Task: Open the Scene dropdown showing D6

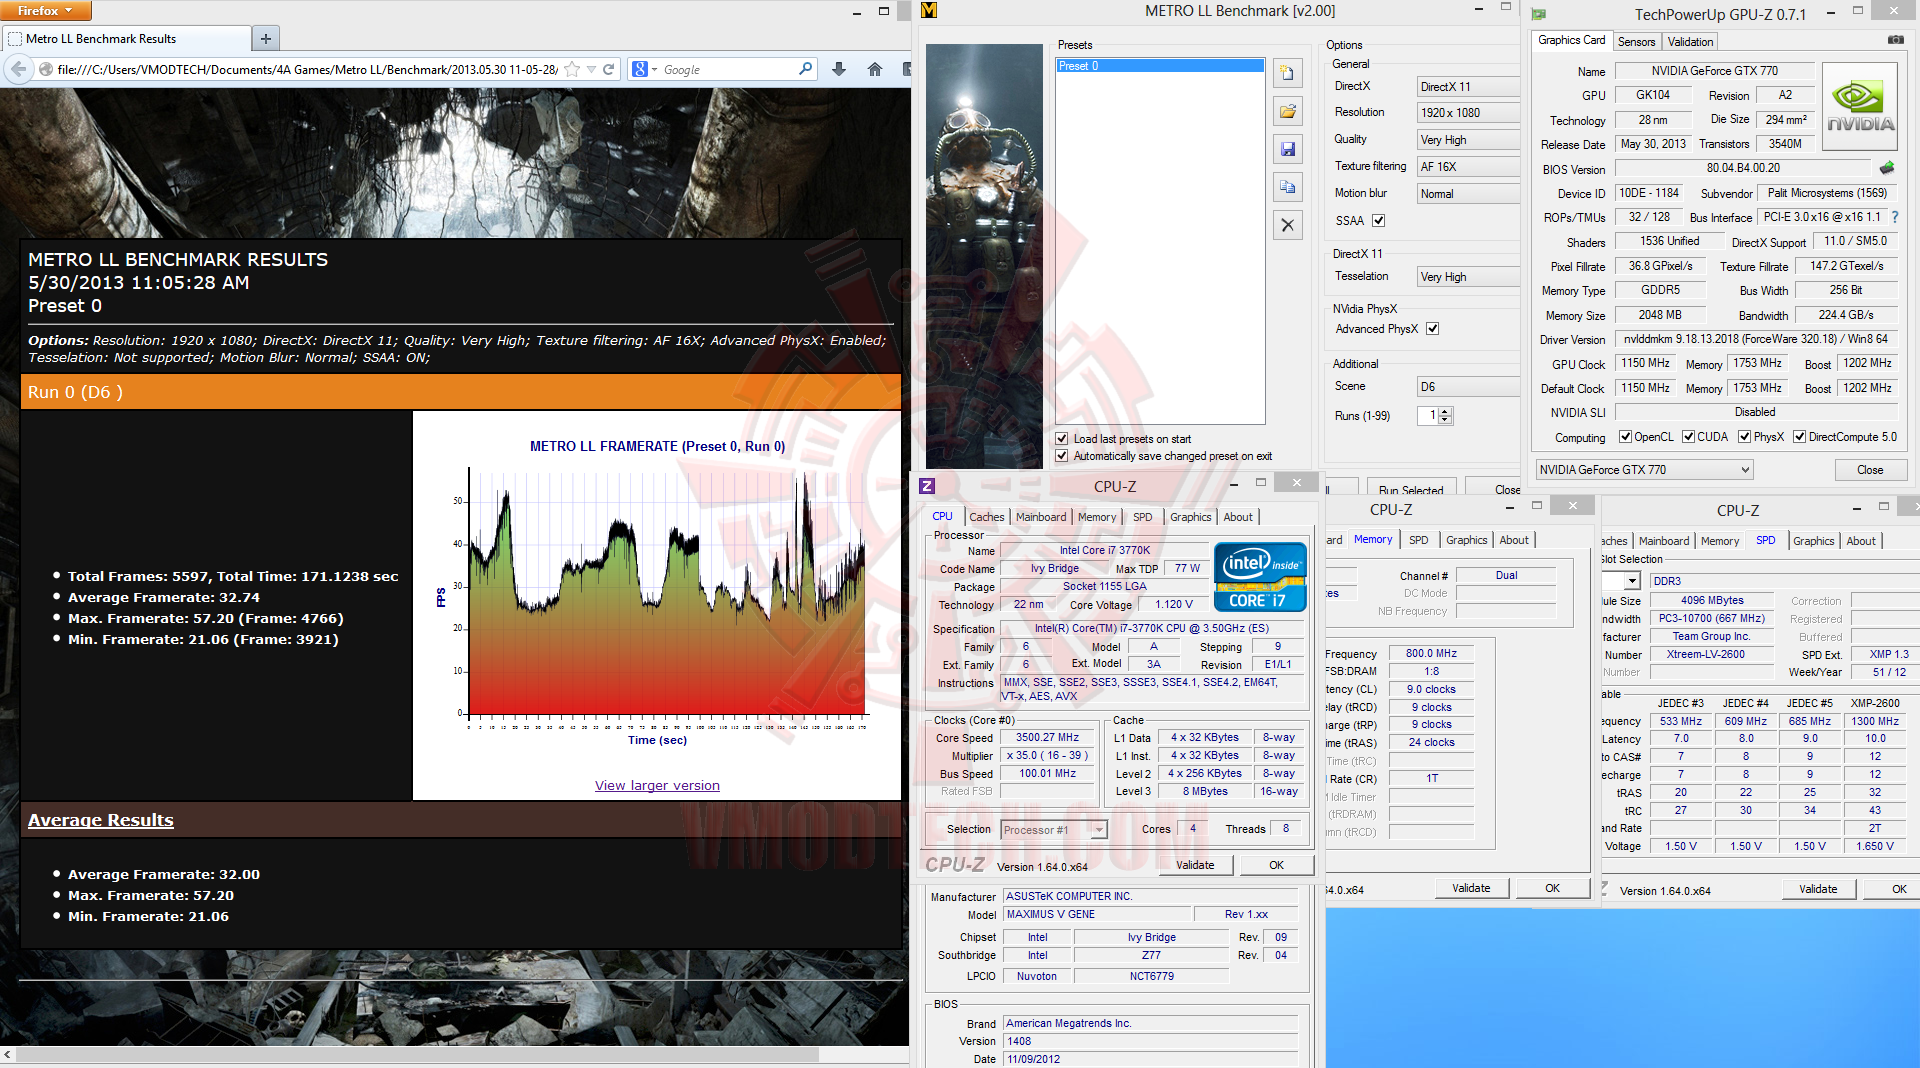Action: [x=1468, y=387]
